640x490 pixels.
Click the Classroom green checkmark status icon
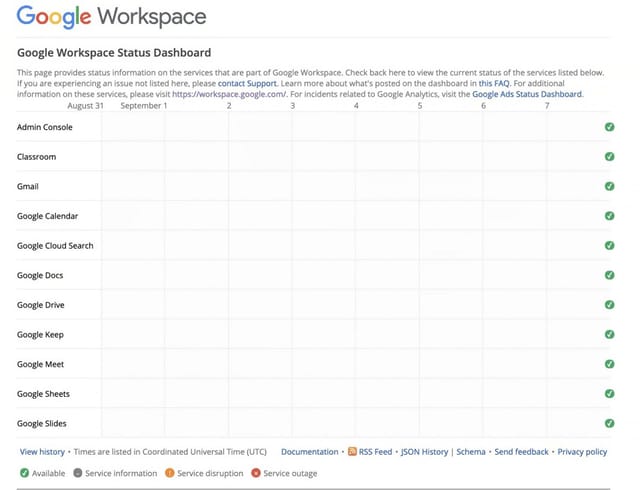[609, 157]
